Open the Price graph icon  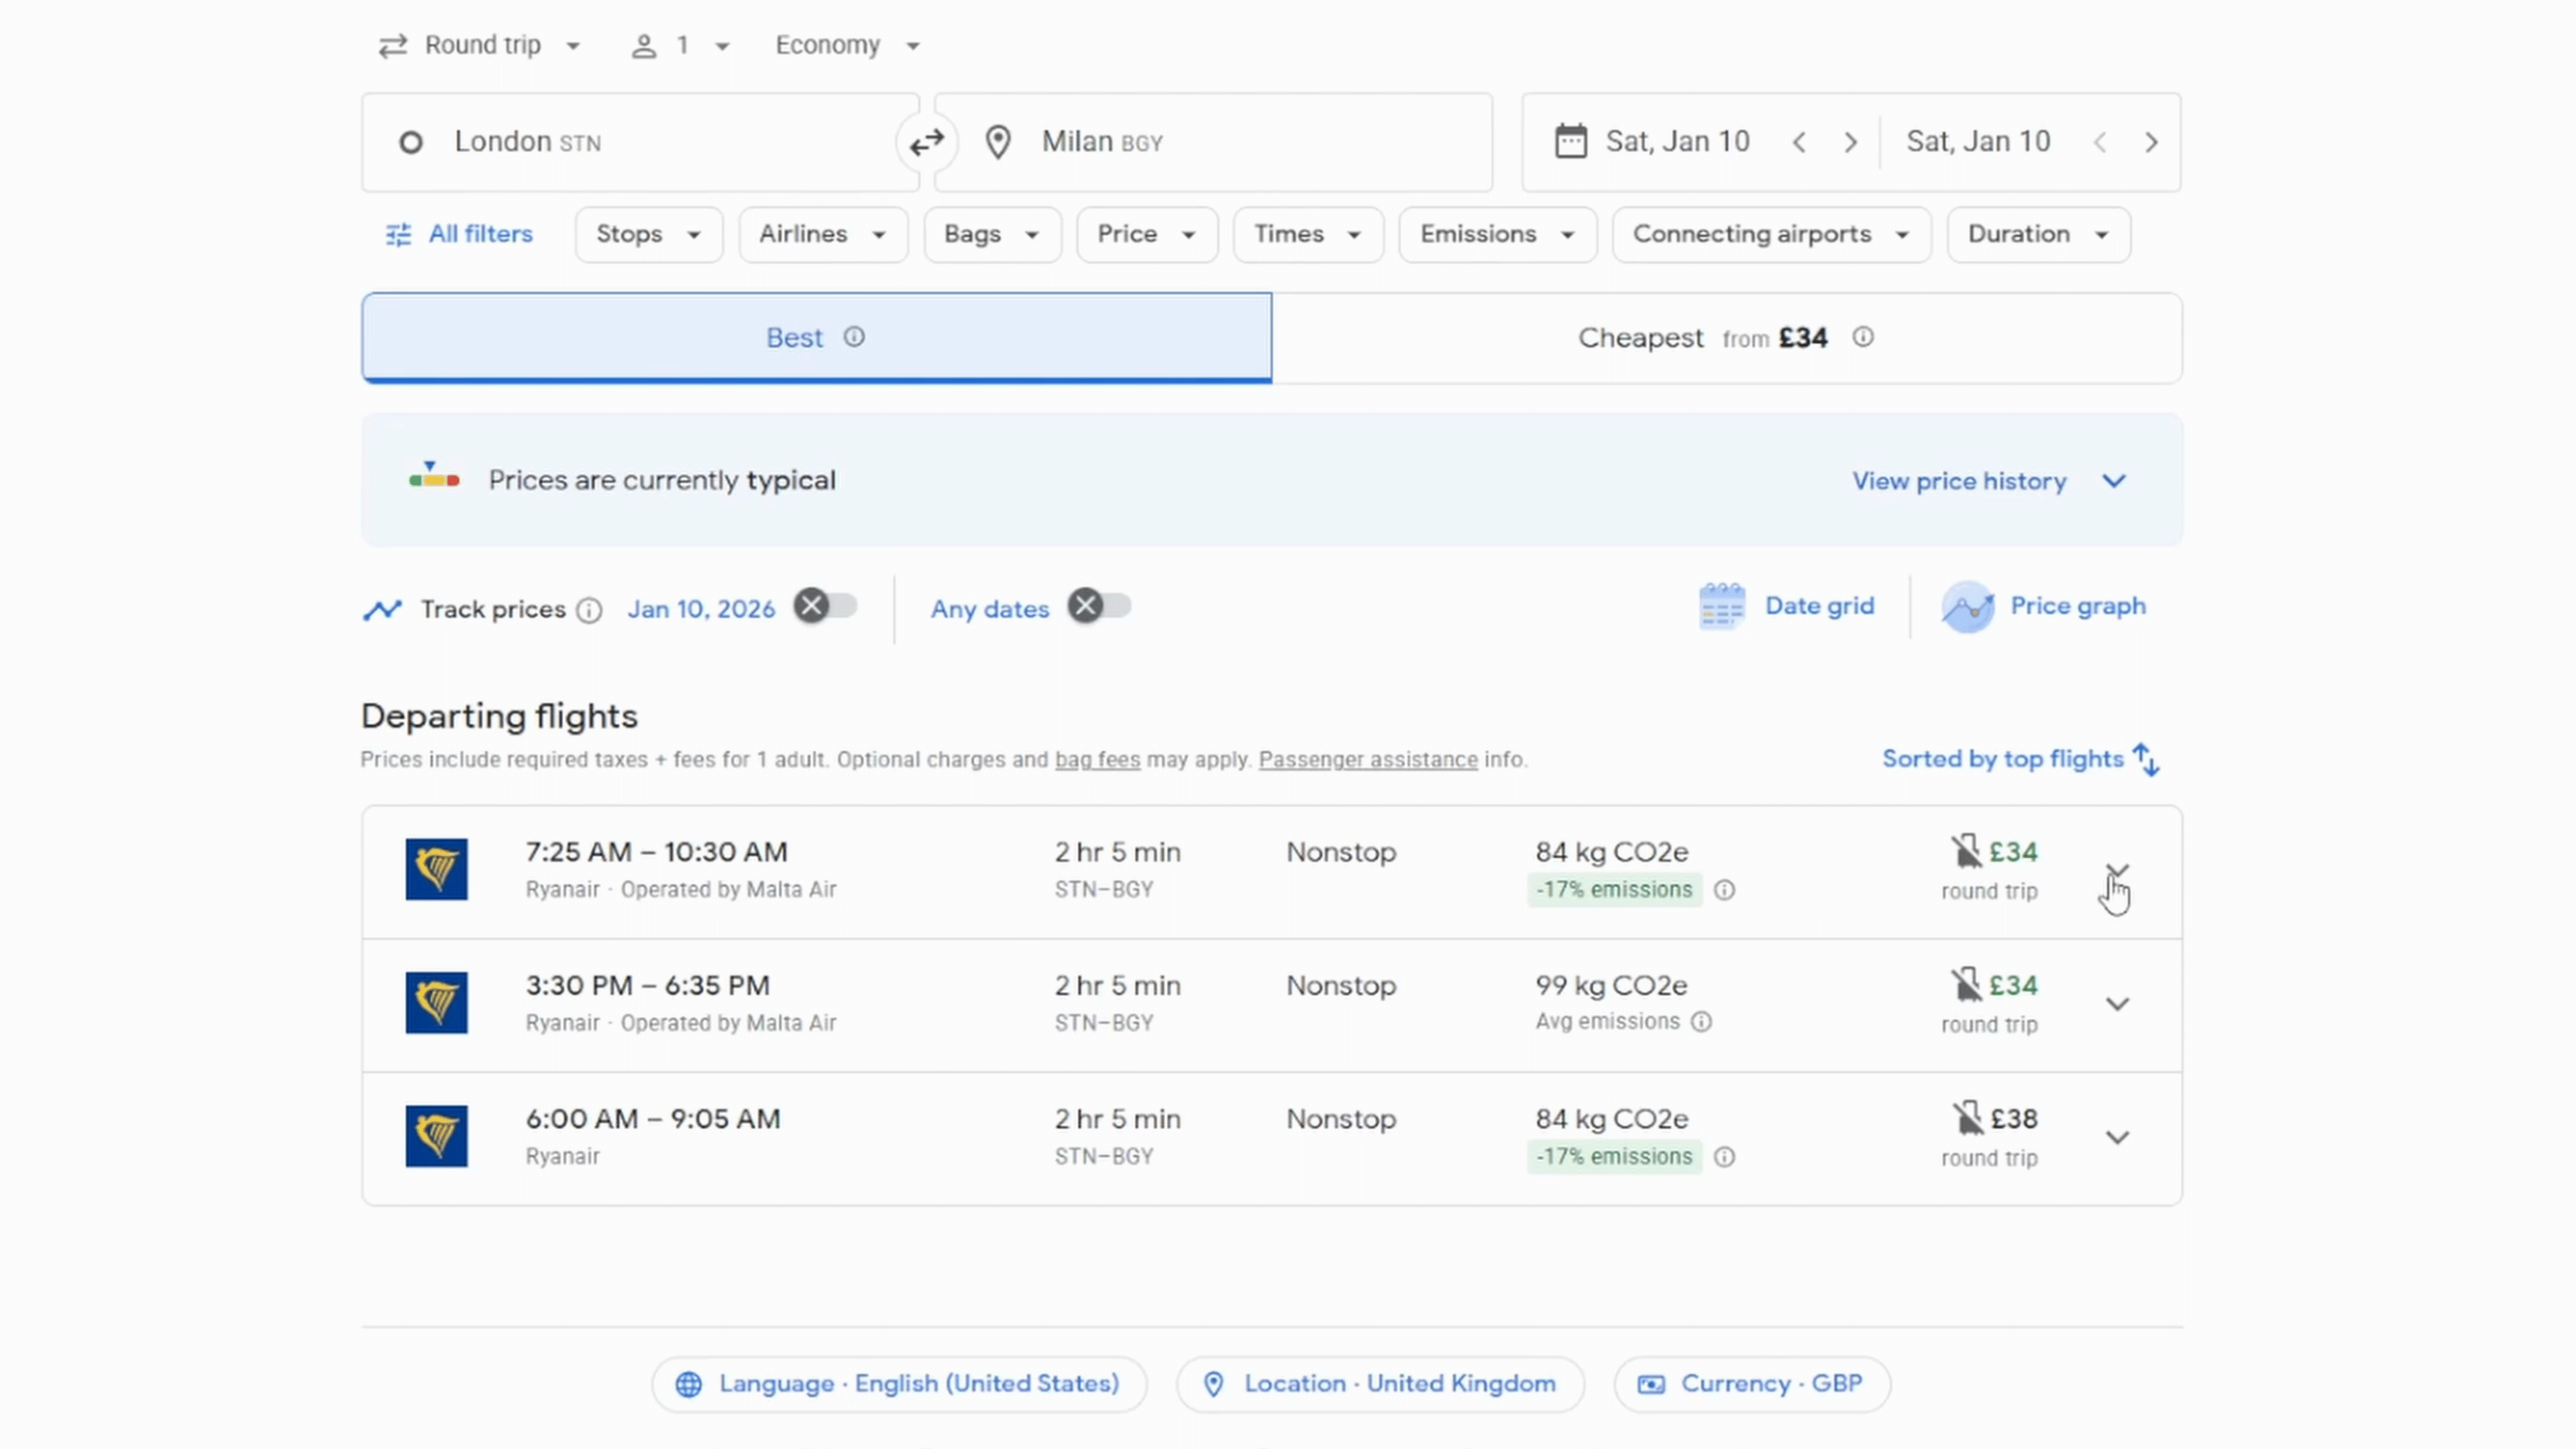click(1967, 606)
